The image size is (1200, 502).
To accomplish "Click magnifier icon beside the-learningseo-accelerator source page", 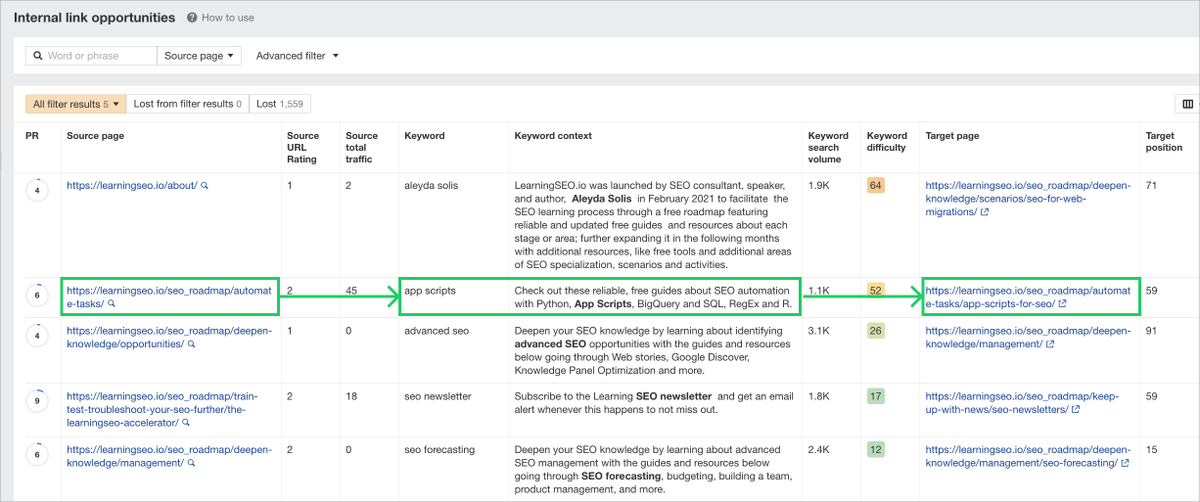I will (x=187, y=423).
